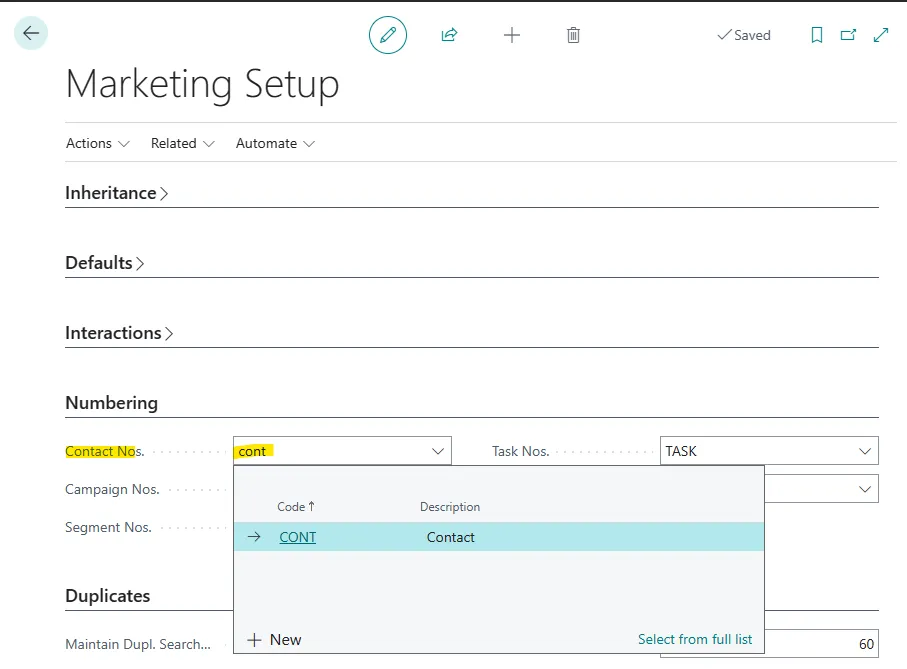Sort by the Code column header

pyautogui.click(x=296, y=507)
